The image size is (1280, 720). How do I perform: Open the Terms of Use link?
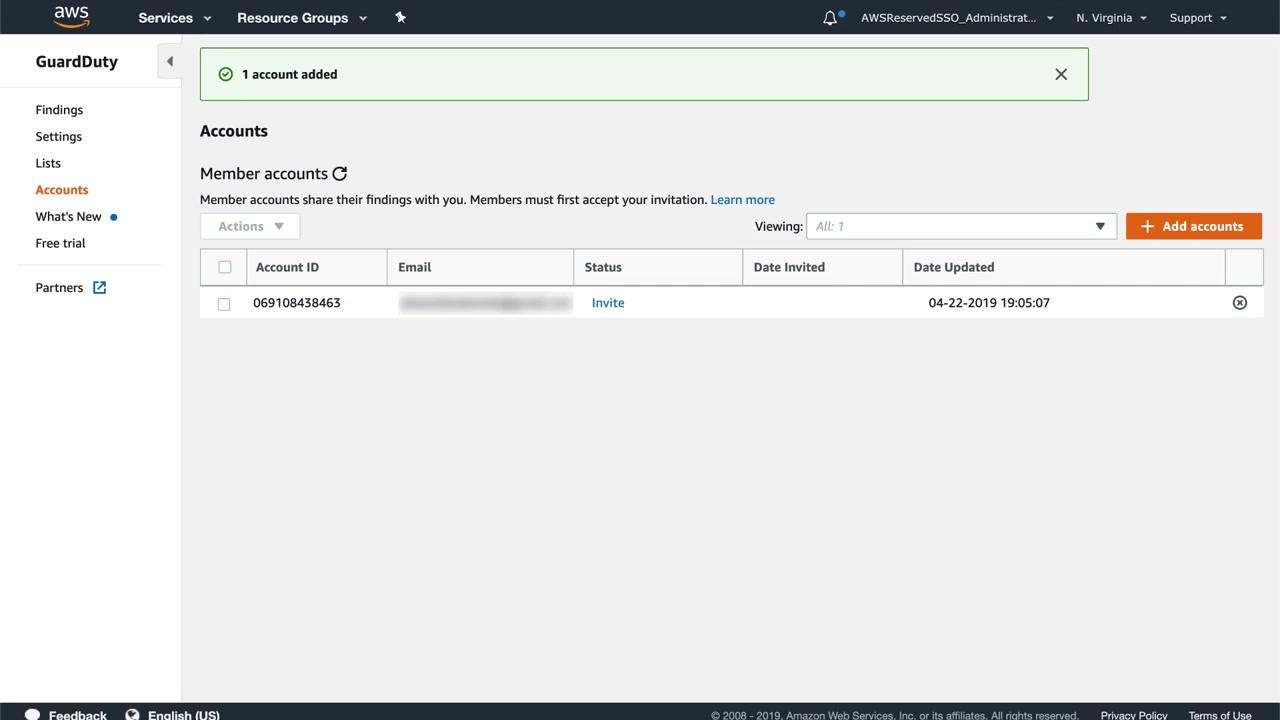click(1220, 715)
